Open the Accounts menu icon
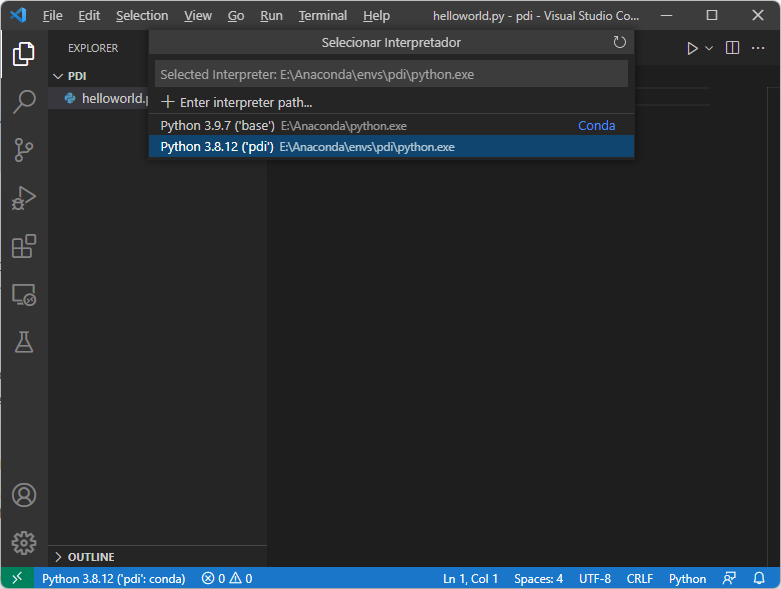The height and width of the screenshot is (589, 781). click(x=23, y=495)
